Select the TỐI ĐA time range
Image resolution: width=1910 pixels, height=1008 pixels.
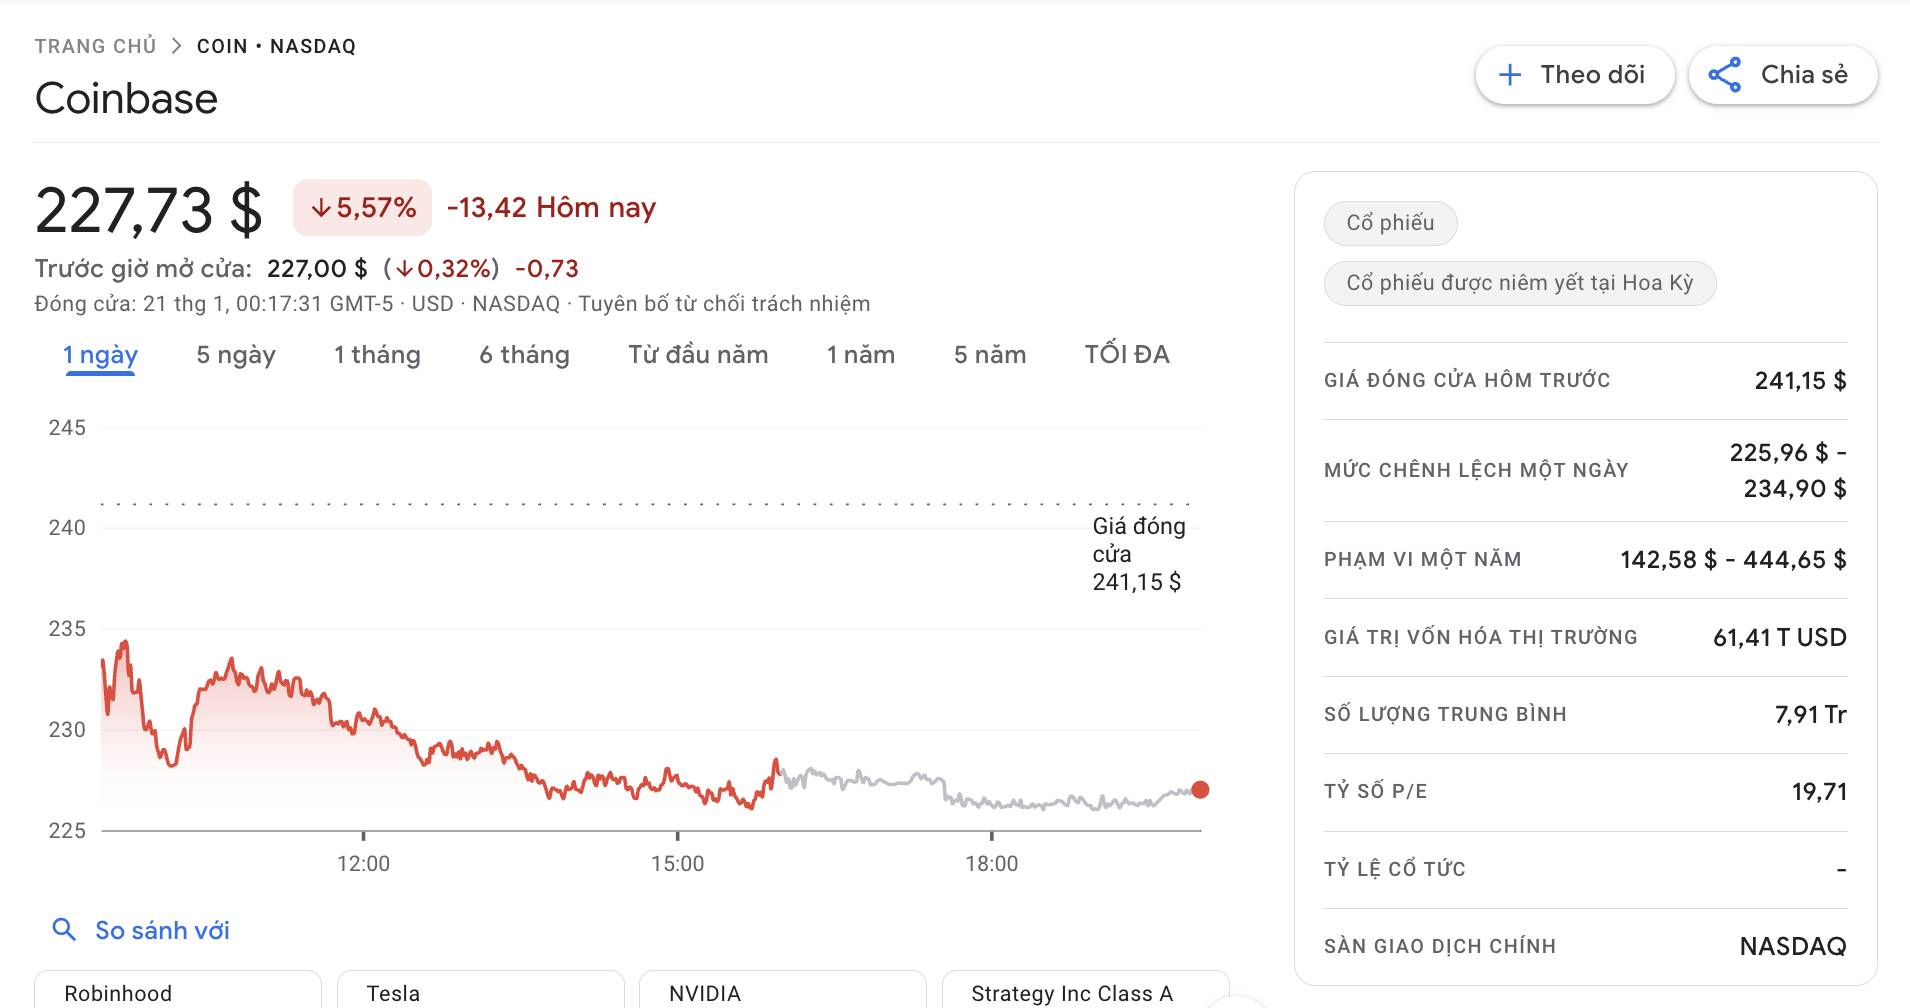pyautogui.click(x=1127, y=355)
